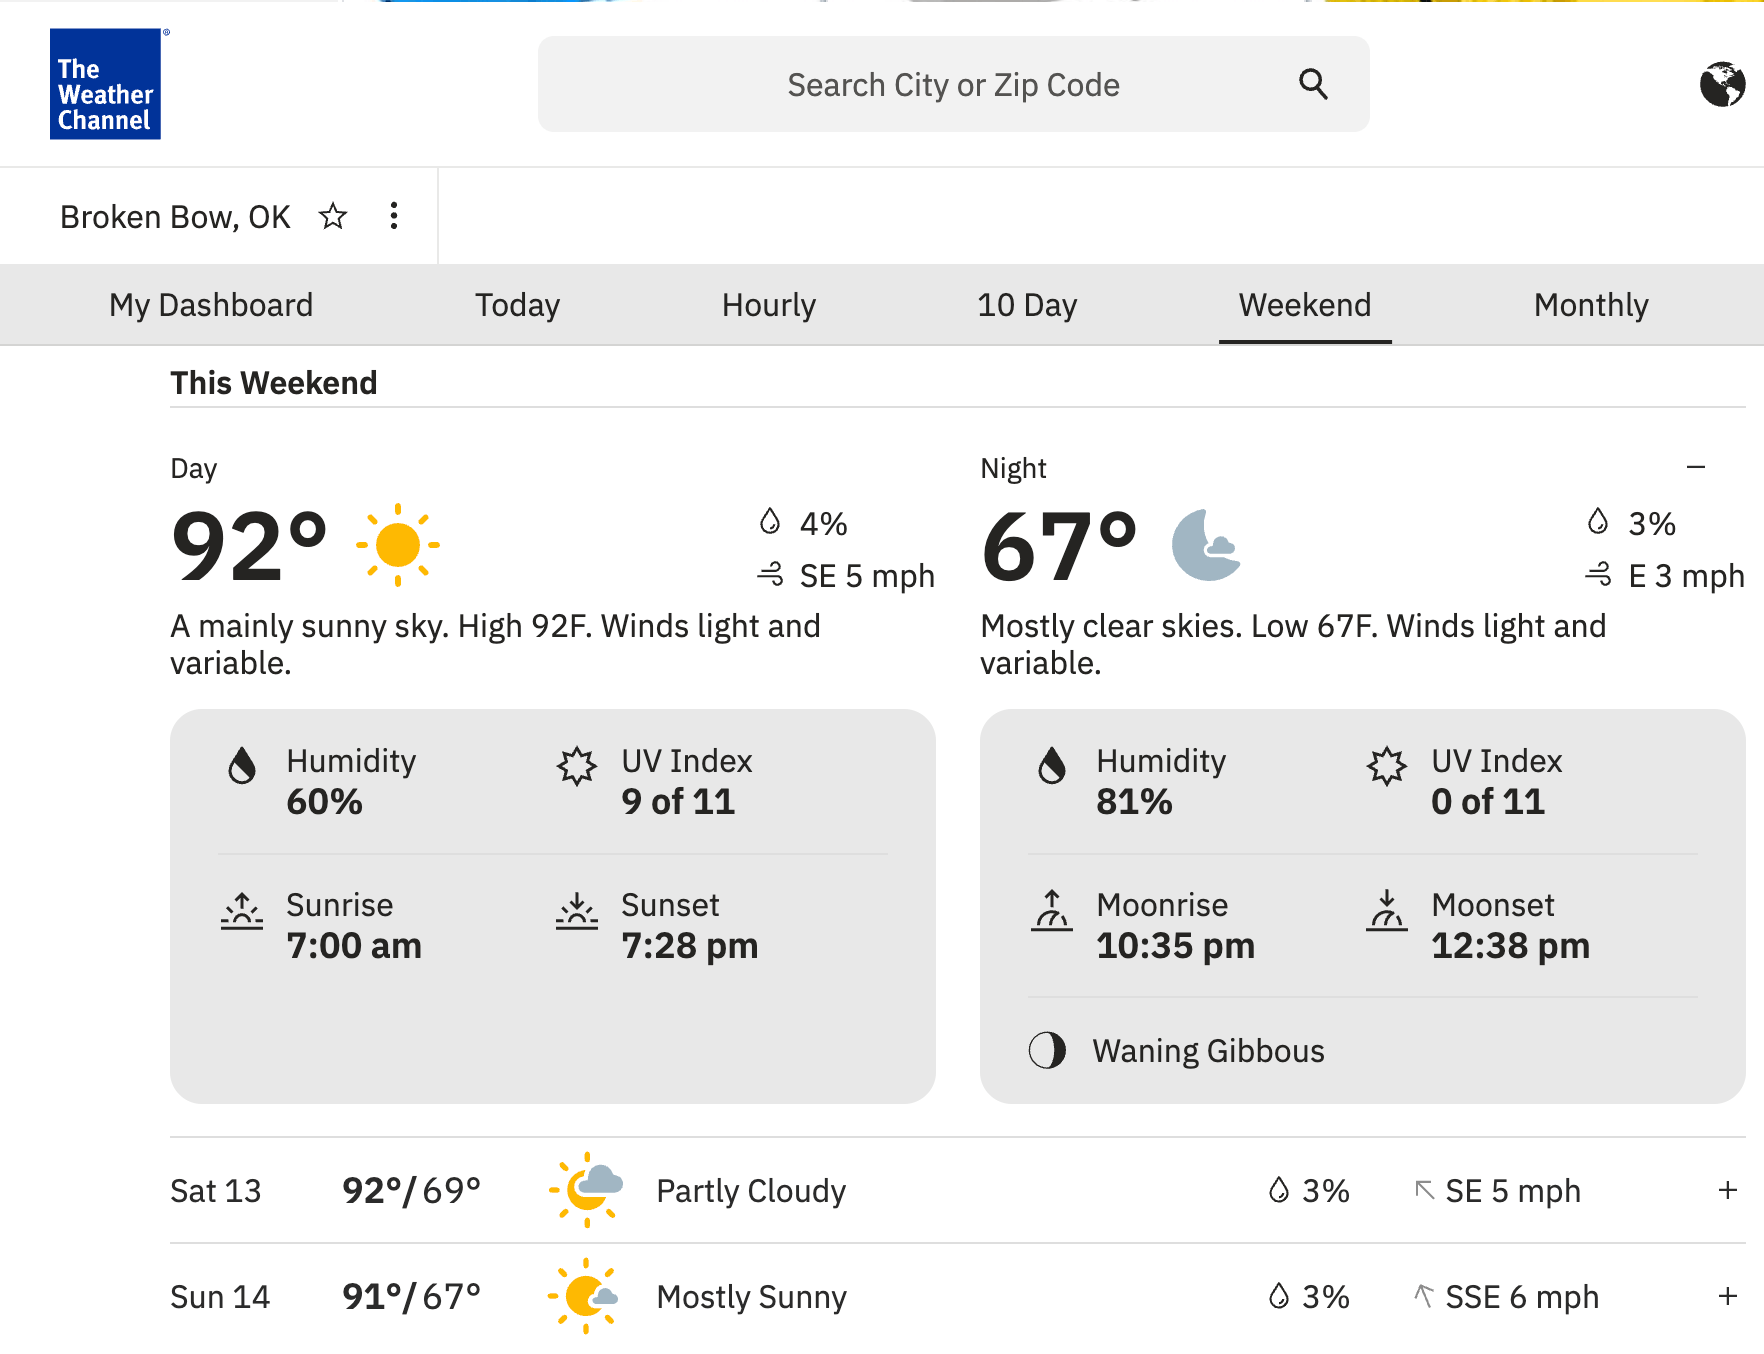The image size is (1764, 1354).
Task: Expand Sat 13 forecast with plus
Action: (1727, 1190)
